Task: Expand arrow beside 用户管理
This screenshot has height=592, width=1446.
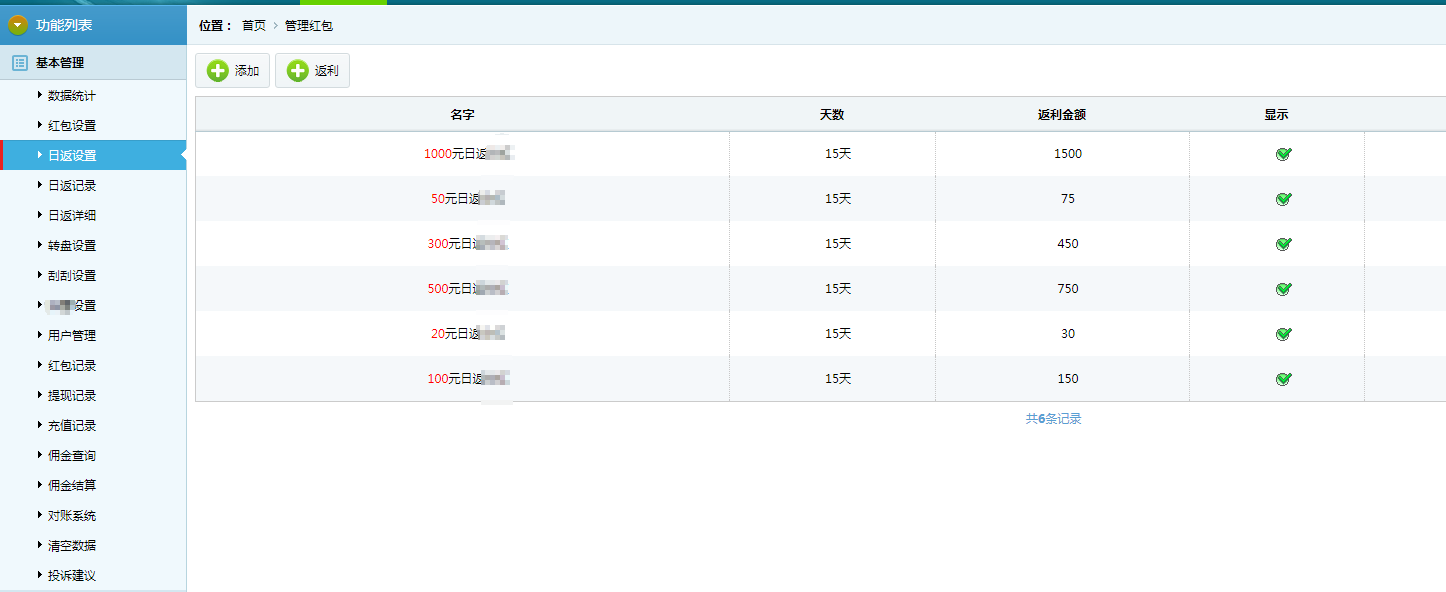Action: coord(40,335)
